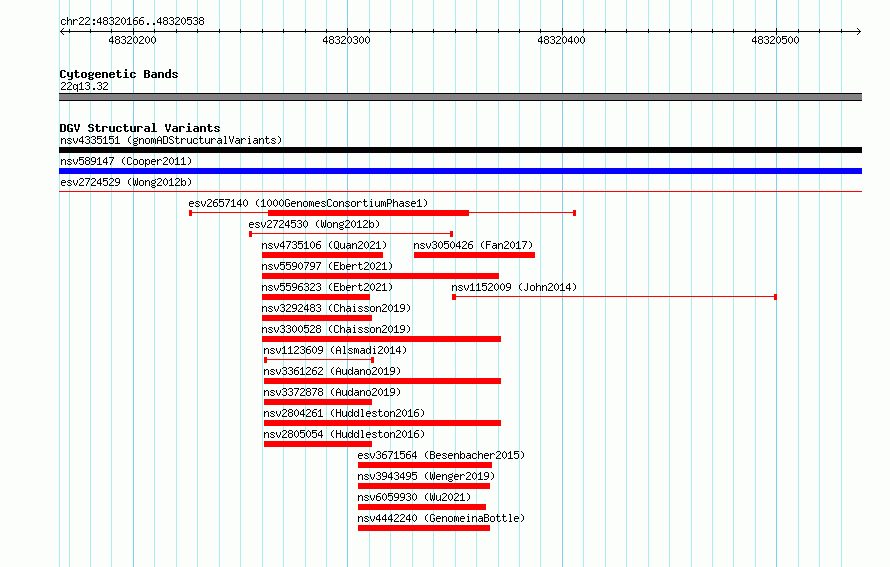Viewport: 890px width, 567px height.
Task: Click the red bar under nsv6059930
Action: (422, 507)
